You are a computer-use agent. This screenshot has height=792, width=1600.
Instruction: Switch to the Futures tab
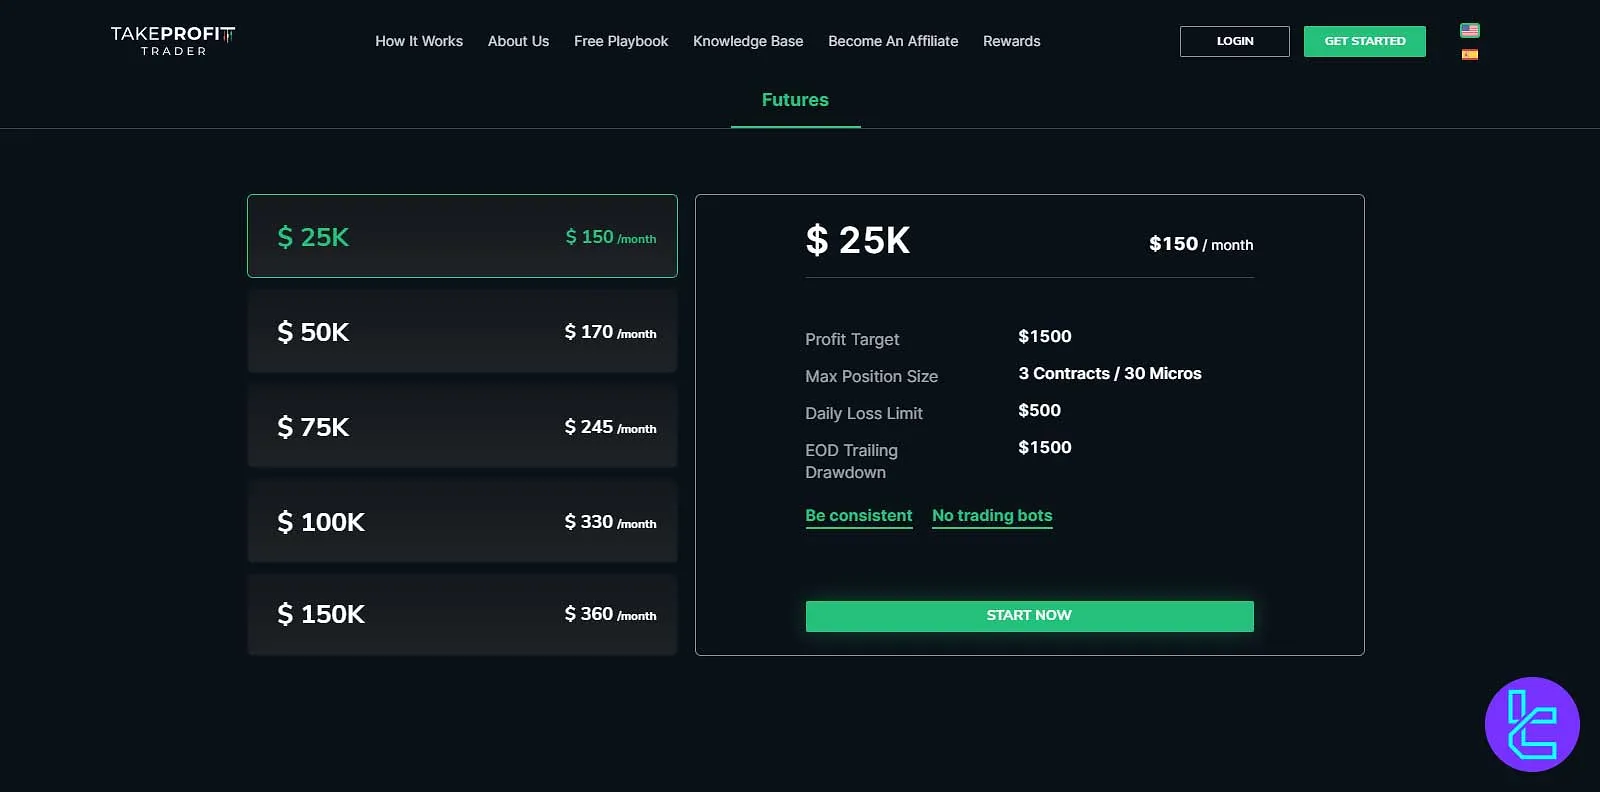point(795,99)
